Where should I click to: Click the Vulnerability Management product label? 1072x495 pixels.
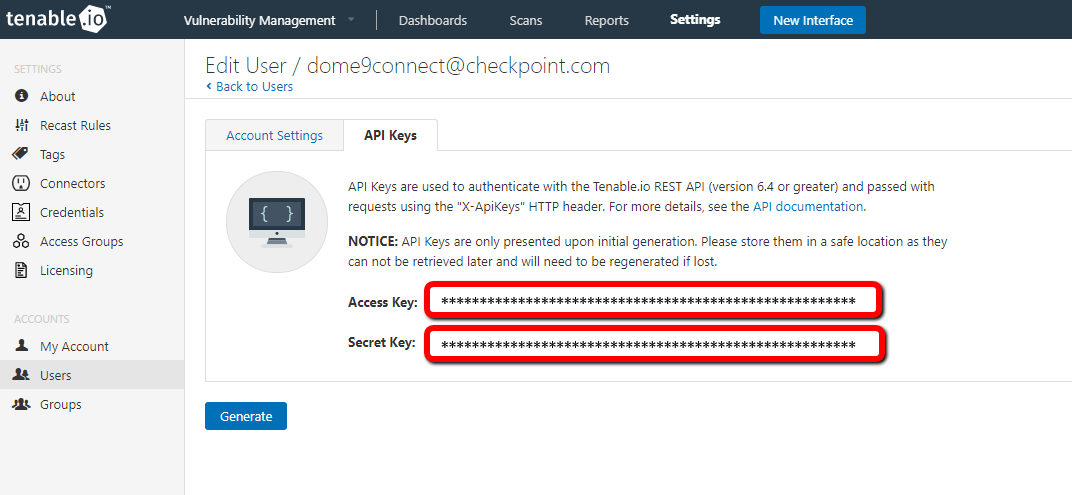coord(260,21)
